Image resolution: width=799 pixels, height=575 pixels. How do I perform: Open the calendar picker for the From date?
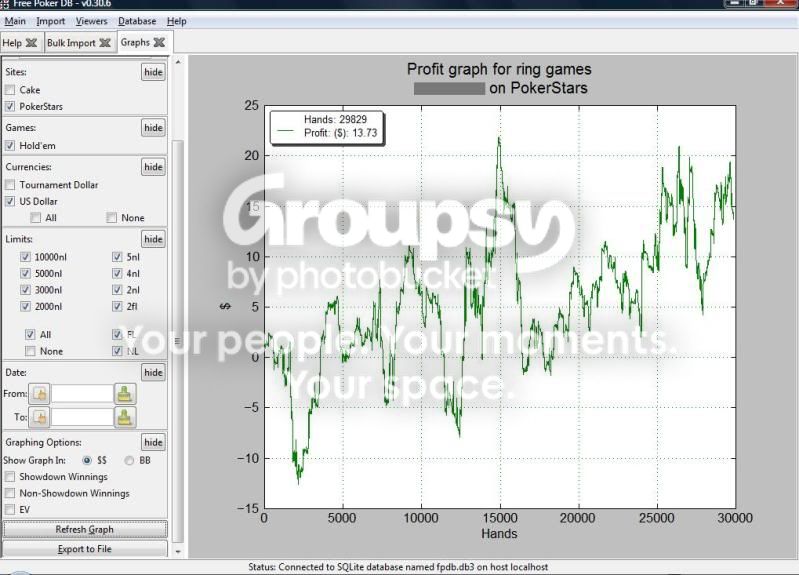(x=39, y=394)
